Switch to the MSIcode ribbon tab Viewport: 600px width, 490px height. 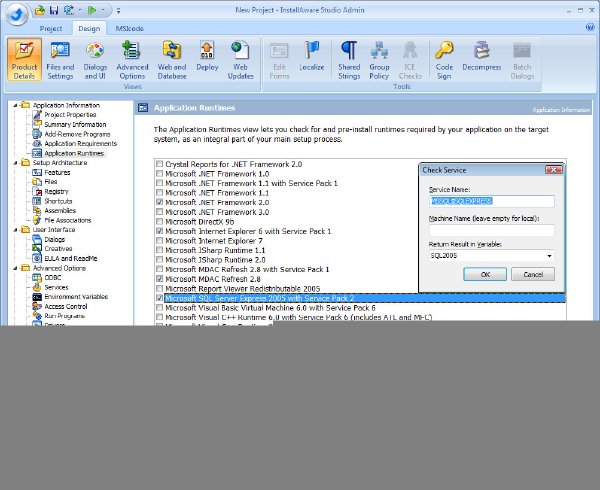click(x=129, y=29)
